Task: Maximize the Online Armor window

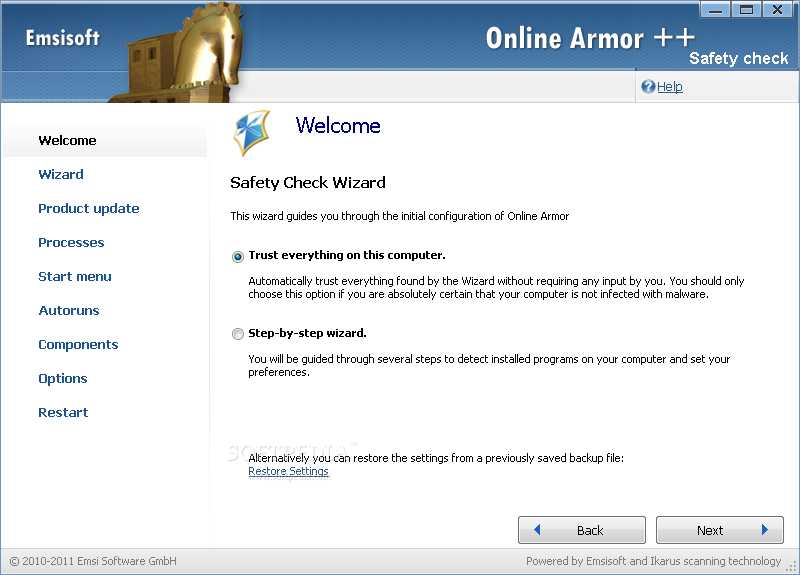Action: coord(746,9)
